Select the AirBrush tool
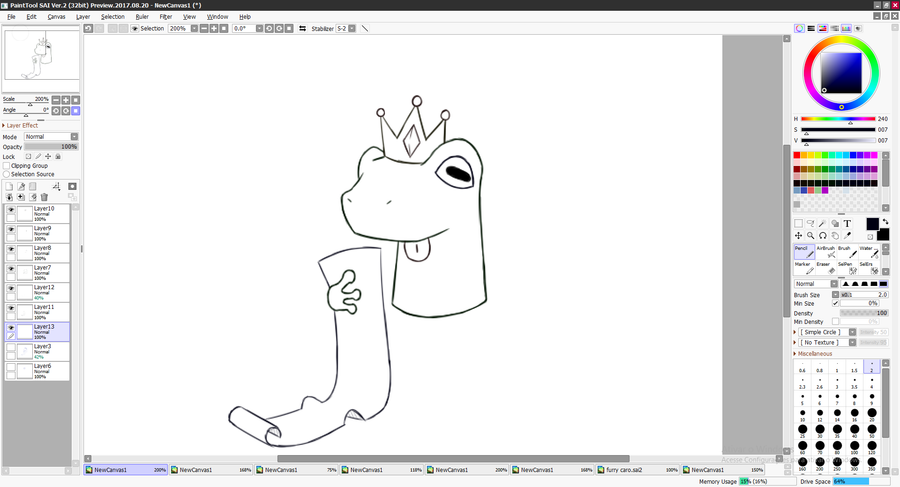 tap(825, 252)
